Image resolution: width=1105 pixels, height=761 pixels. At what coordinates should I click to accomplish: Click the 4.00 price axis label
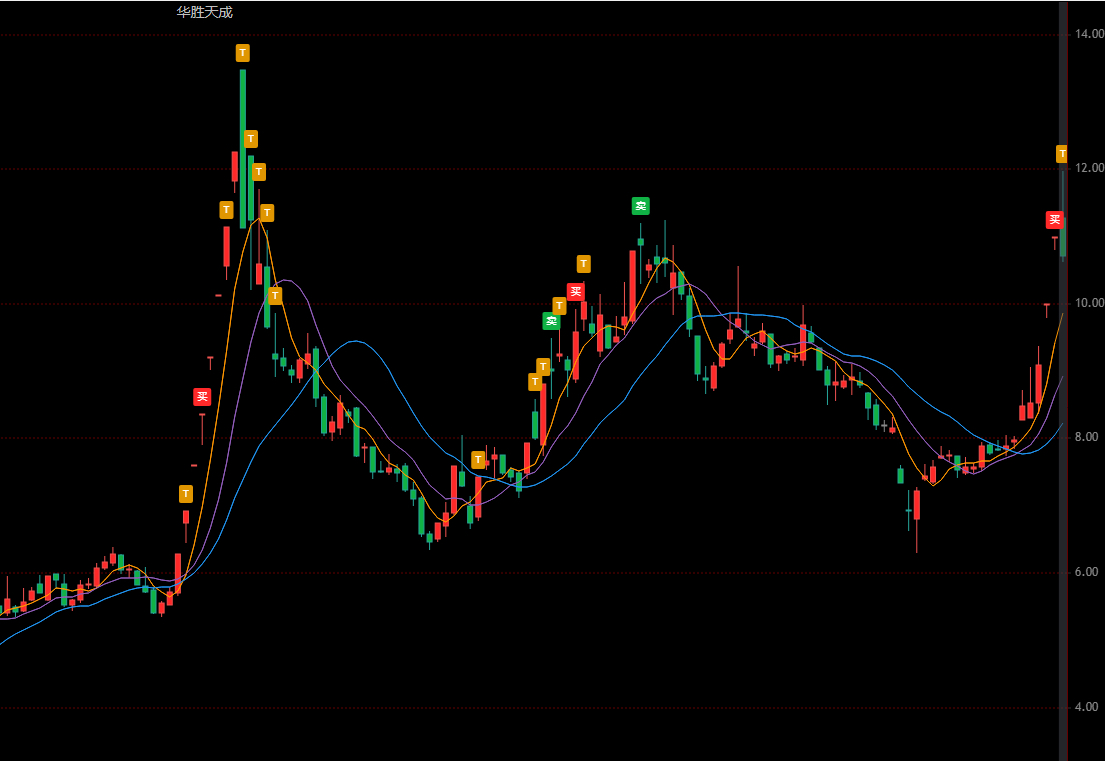point(1087,707)
